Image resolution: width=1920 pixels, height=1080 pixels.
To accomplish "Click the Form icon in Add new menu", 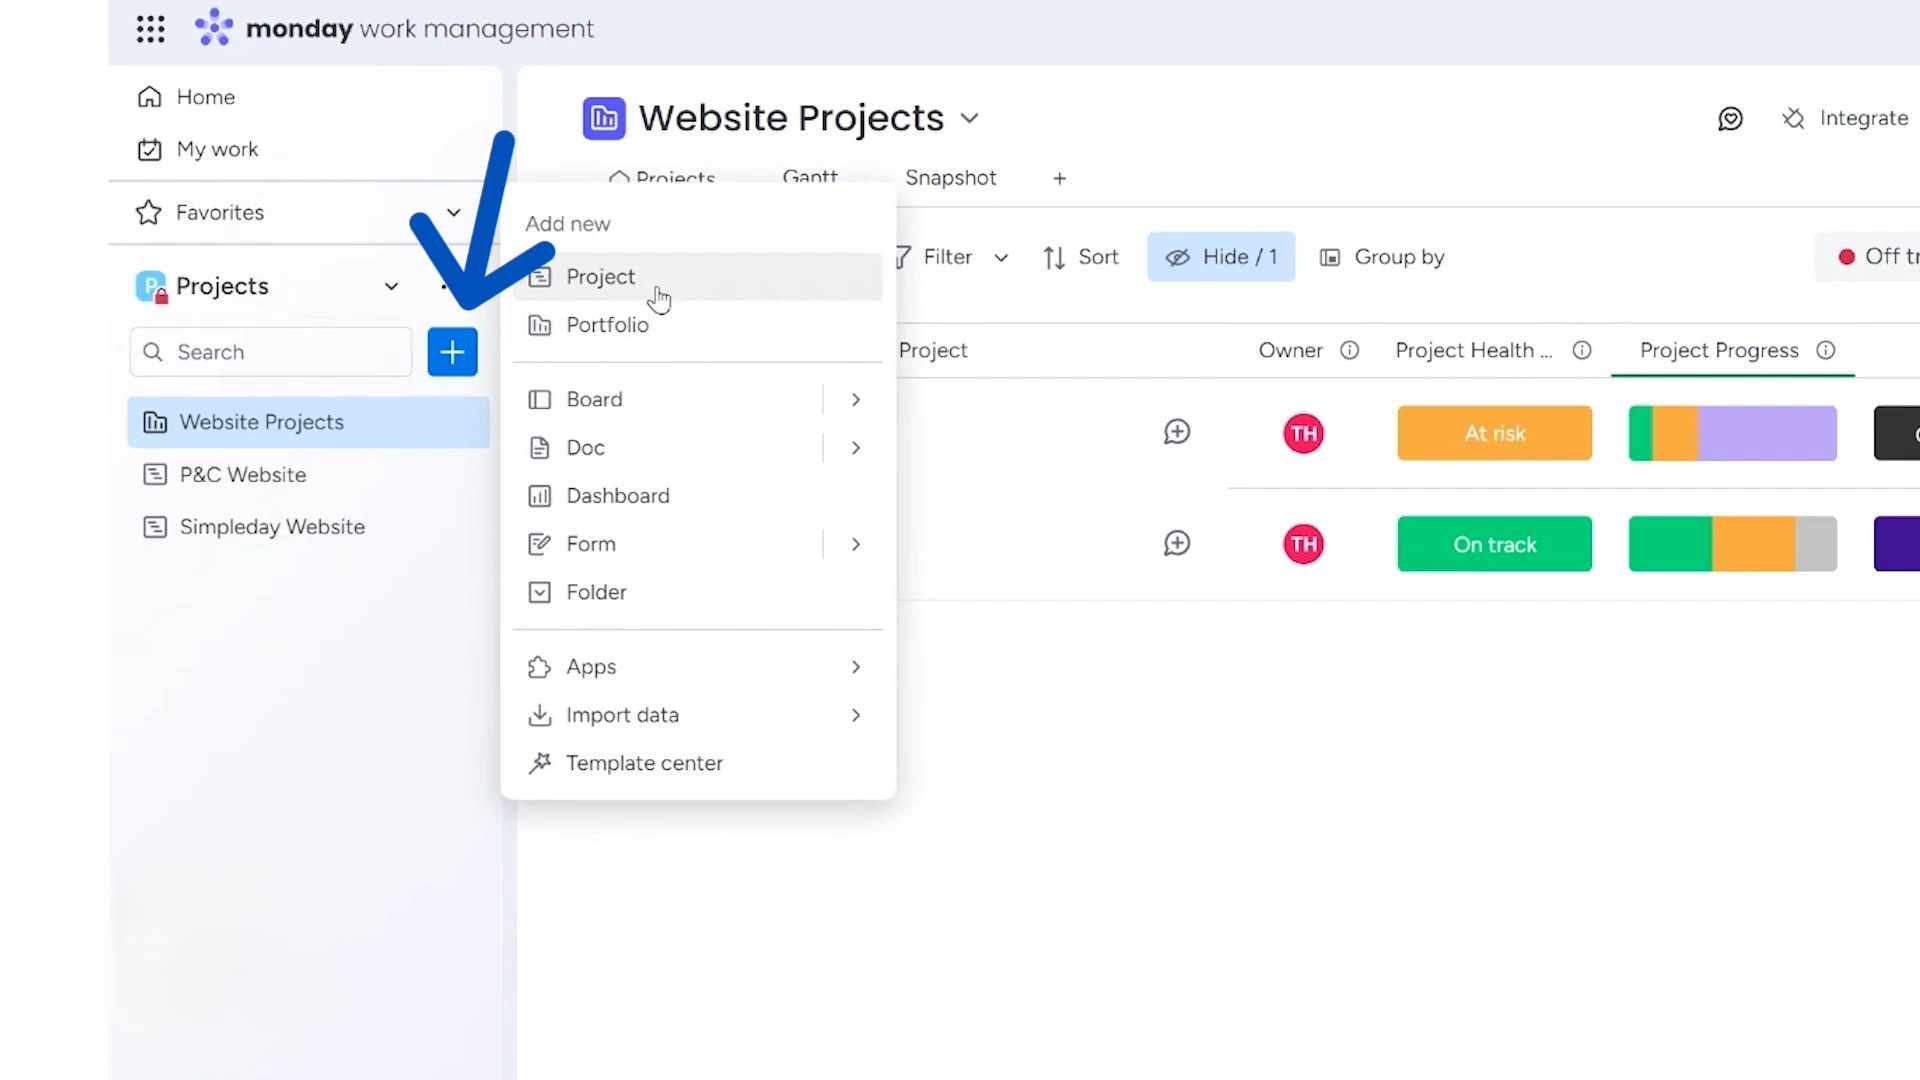I will click(539, 542).
